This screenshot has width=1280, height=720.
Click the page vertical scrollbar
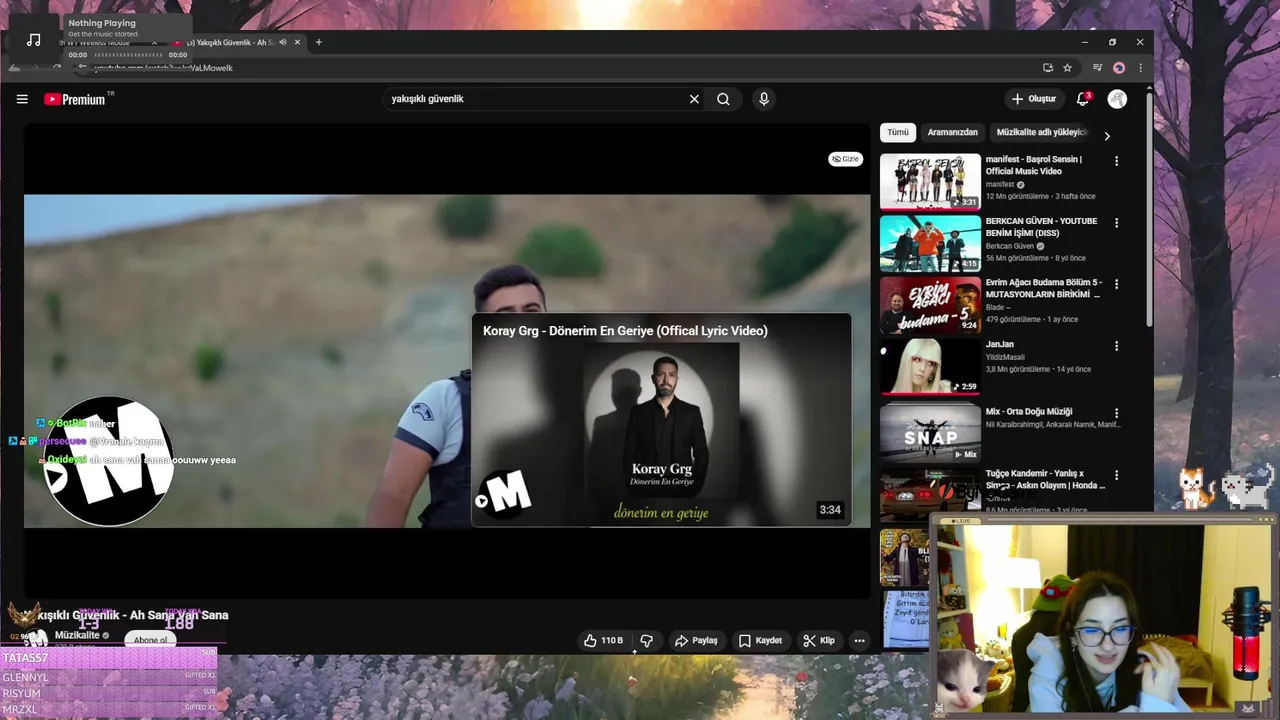pos(1148,210)
